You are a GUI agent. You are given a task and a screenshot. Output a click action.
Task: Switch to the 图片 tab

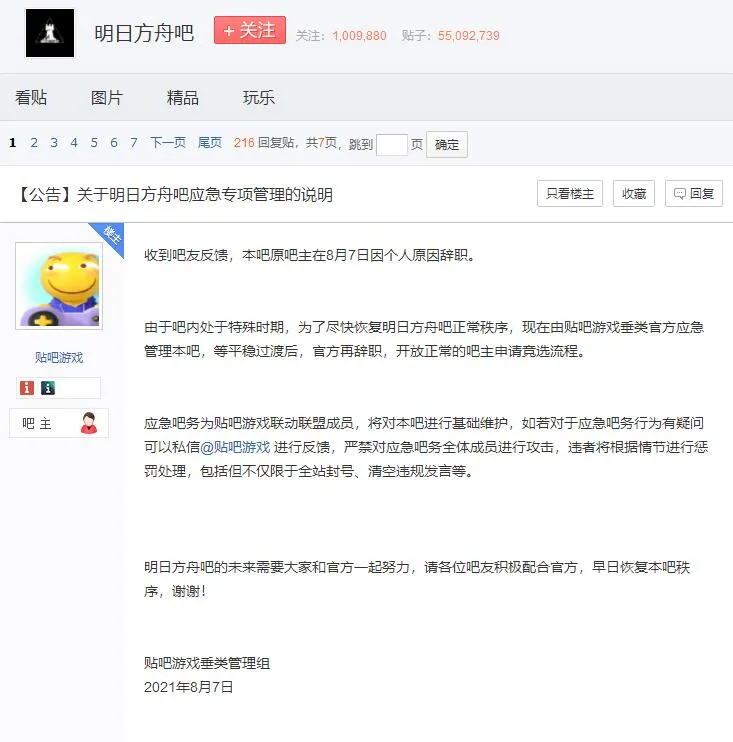(107, 97)
